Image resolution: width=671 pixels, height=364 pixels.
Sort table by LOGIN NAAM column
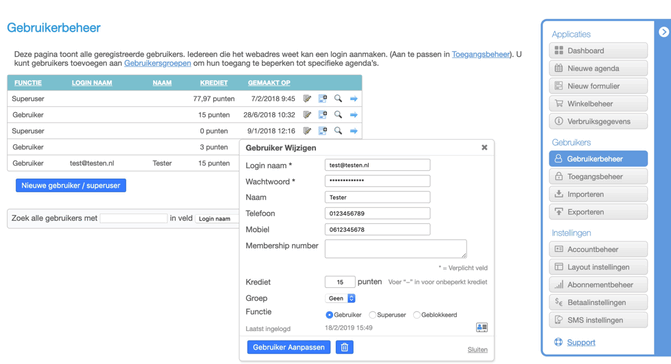(92, 83)
